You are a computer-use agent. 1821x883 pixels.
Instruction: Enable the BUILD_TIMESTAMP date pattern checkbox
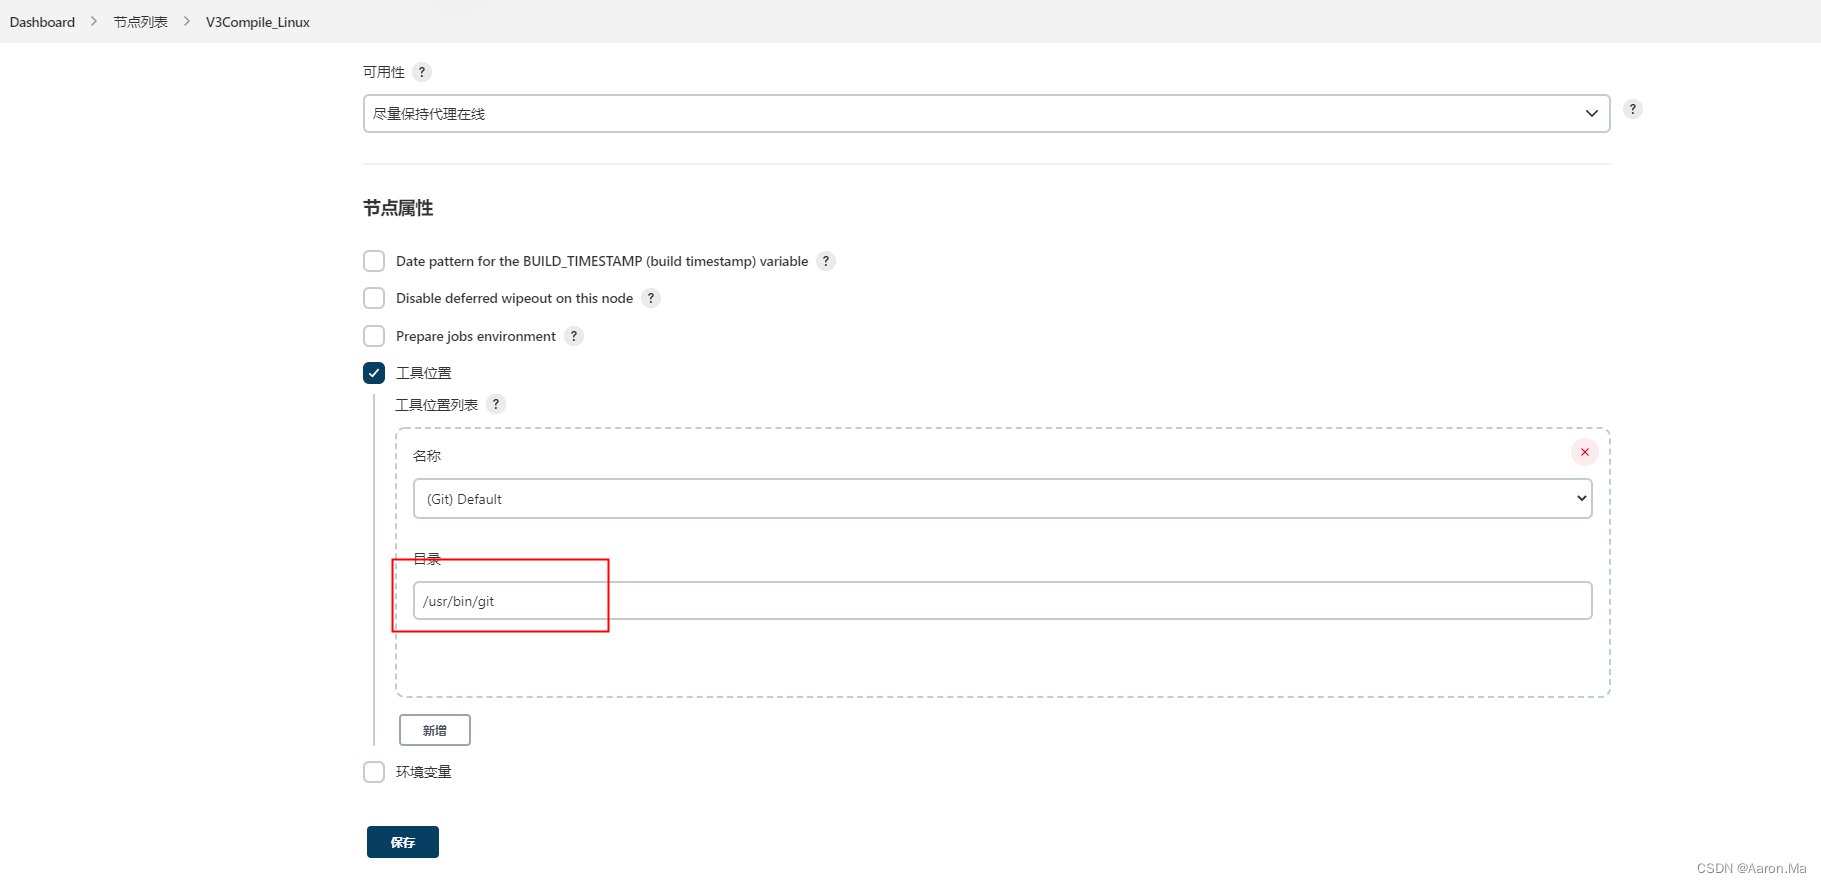pos(374,261)
